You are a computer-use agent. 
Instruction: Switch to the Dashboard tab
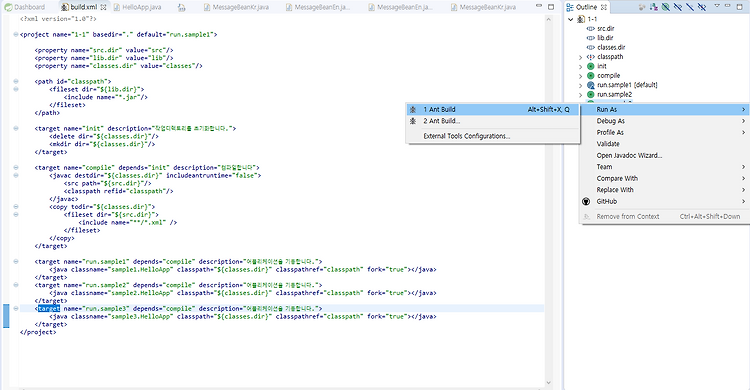click(x=25, y=7)
